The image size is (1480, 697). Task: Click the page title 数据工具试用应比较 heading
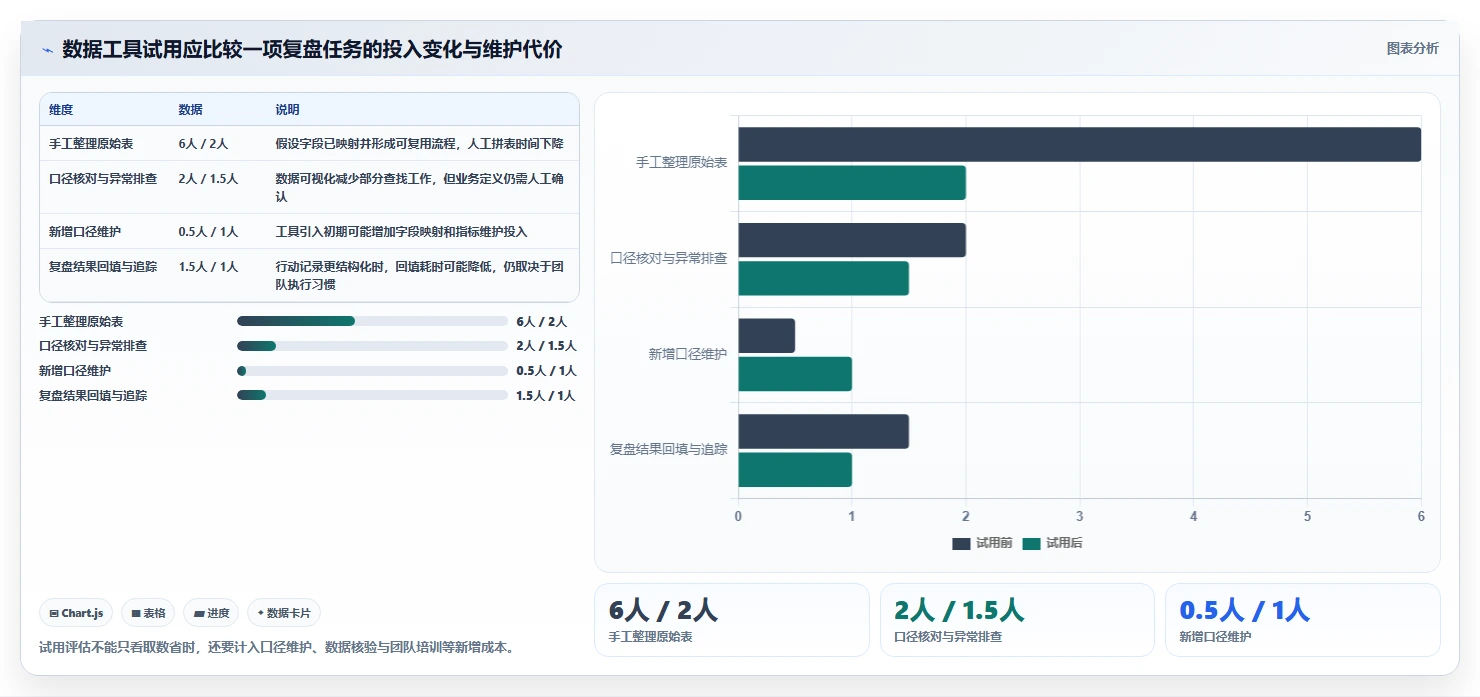tap(312, 49)
